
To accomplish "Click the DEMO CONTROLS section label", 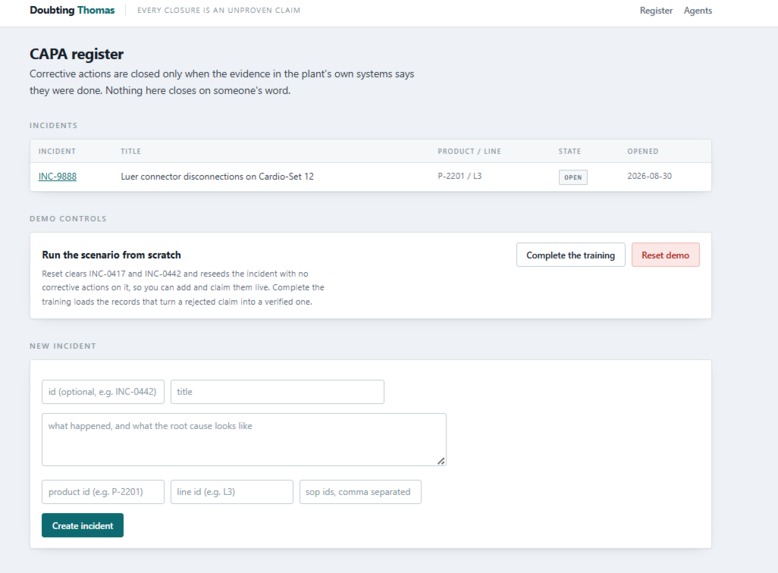I will coord(68,219).
